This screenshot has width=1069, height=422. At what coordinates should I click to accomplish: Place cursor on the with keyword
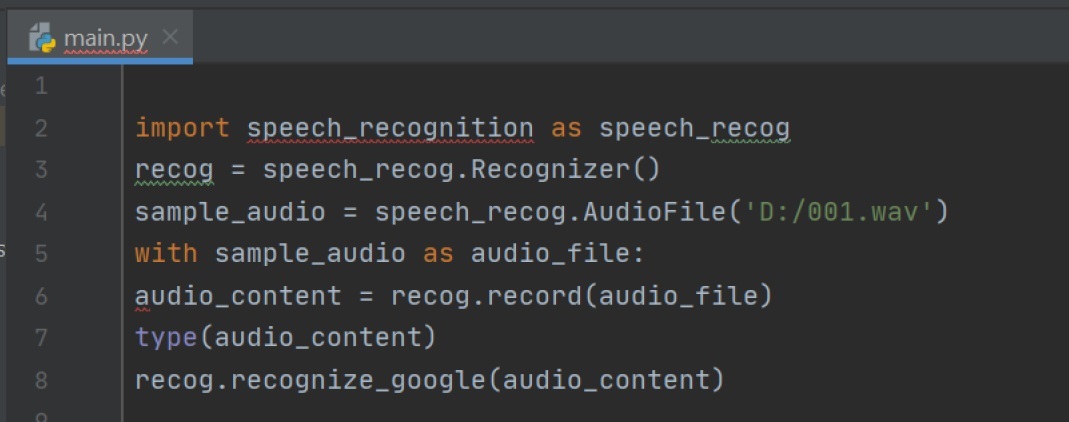[x=166, y=254]
